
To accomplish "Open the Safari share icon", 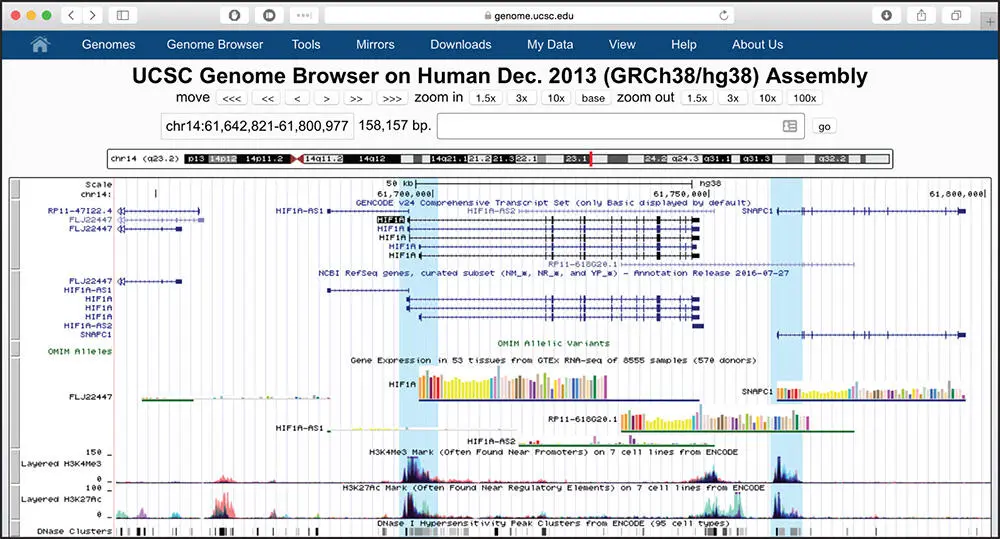I will [922, 15].
